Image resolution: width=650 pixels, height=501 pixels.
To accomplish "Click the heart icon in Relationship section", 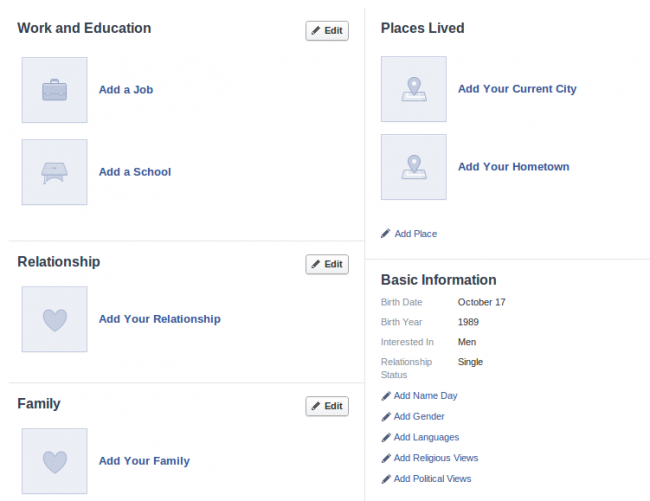I will point(54,319).
